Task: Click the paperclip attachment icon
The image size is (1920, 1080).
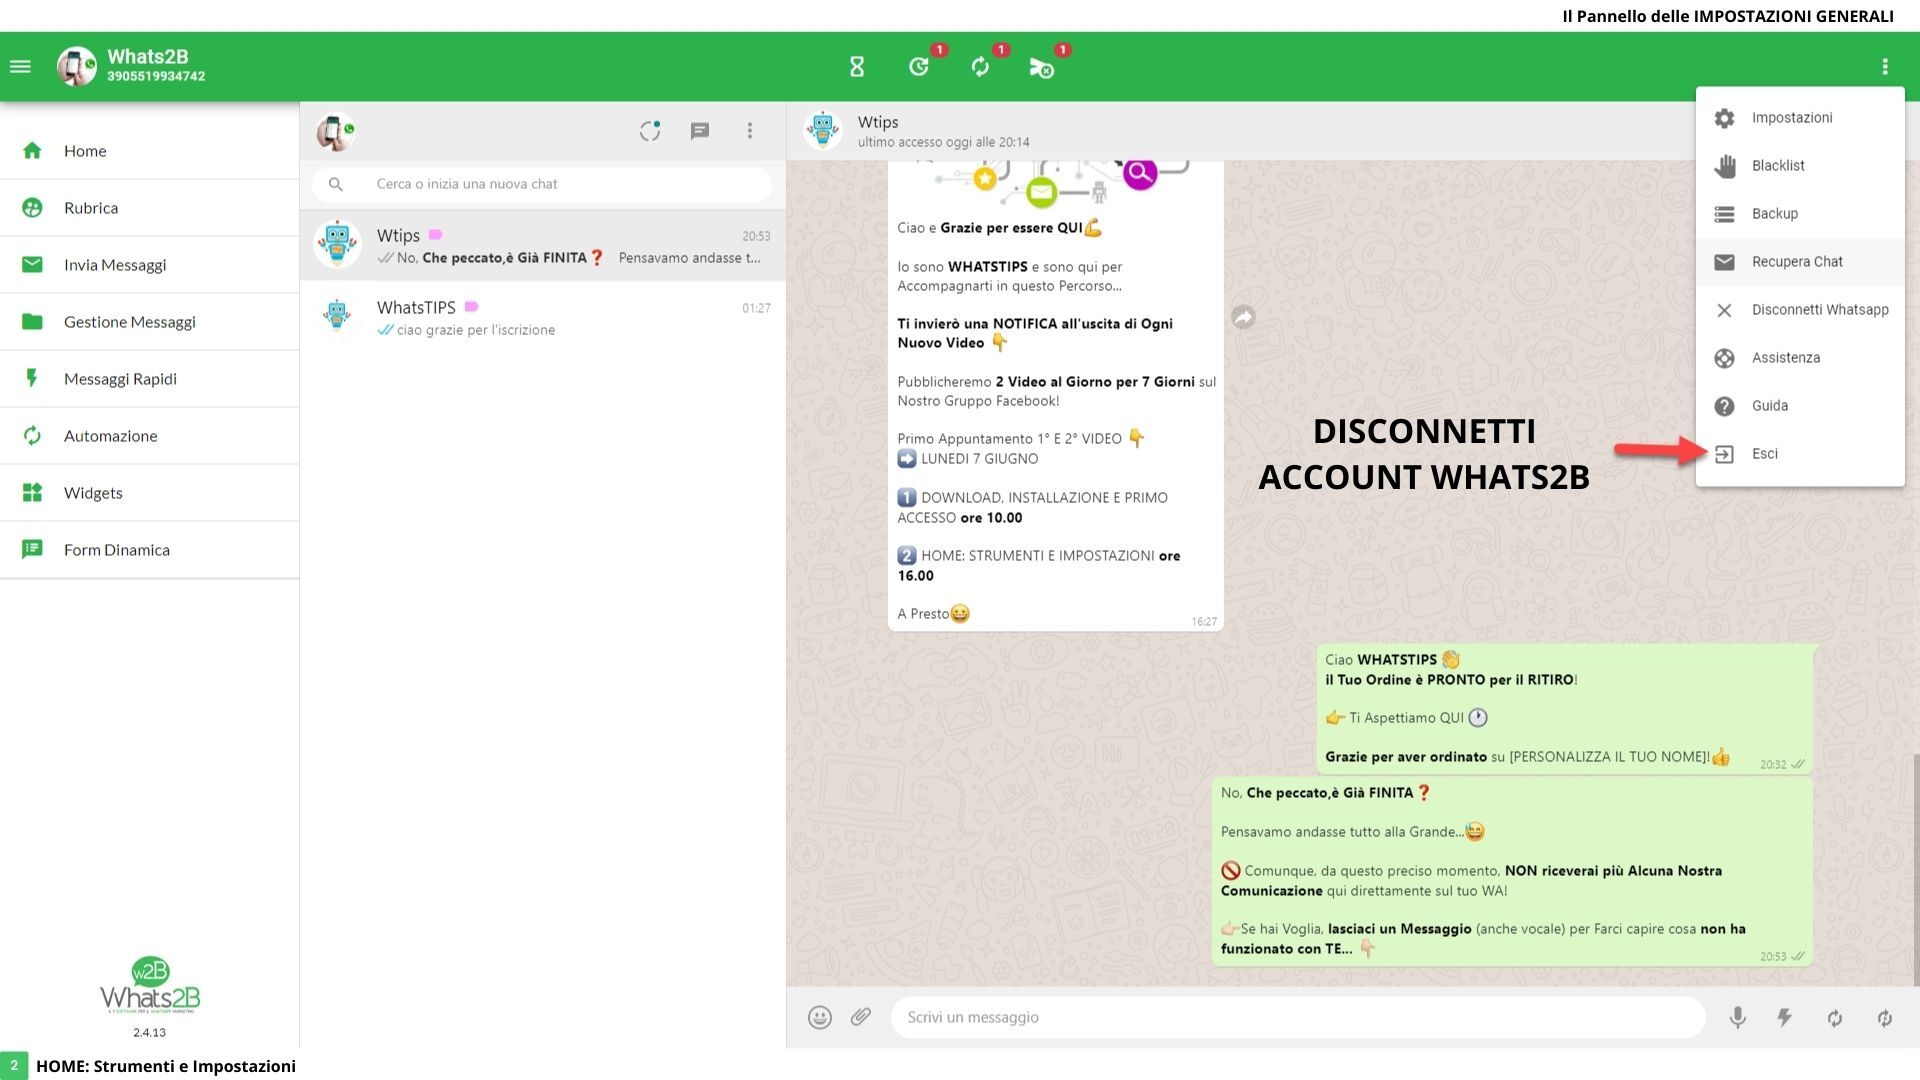Action: coord(861,1017)
